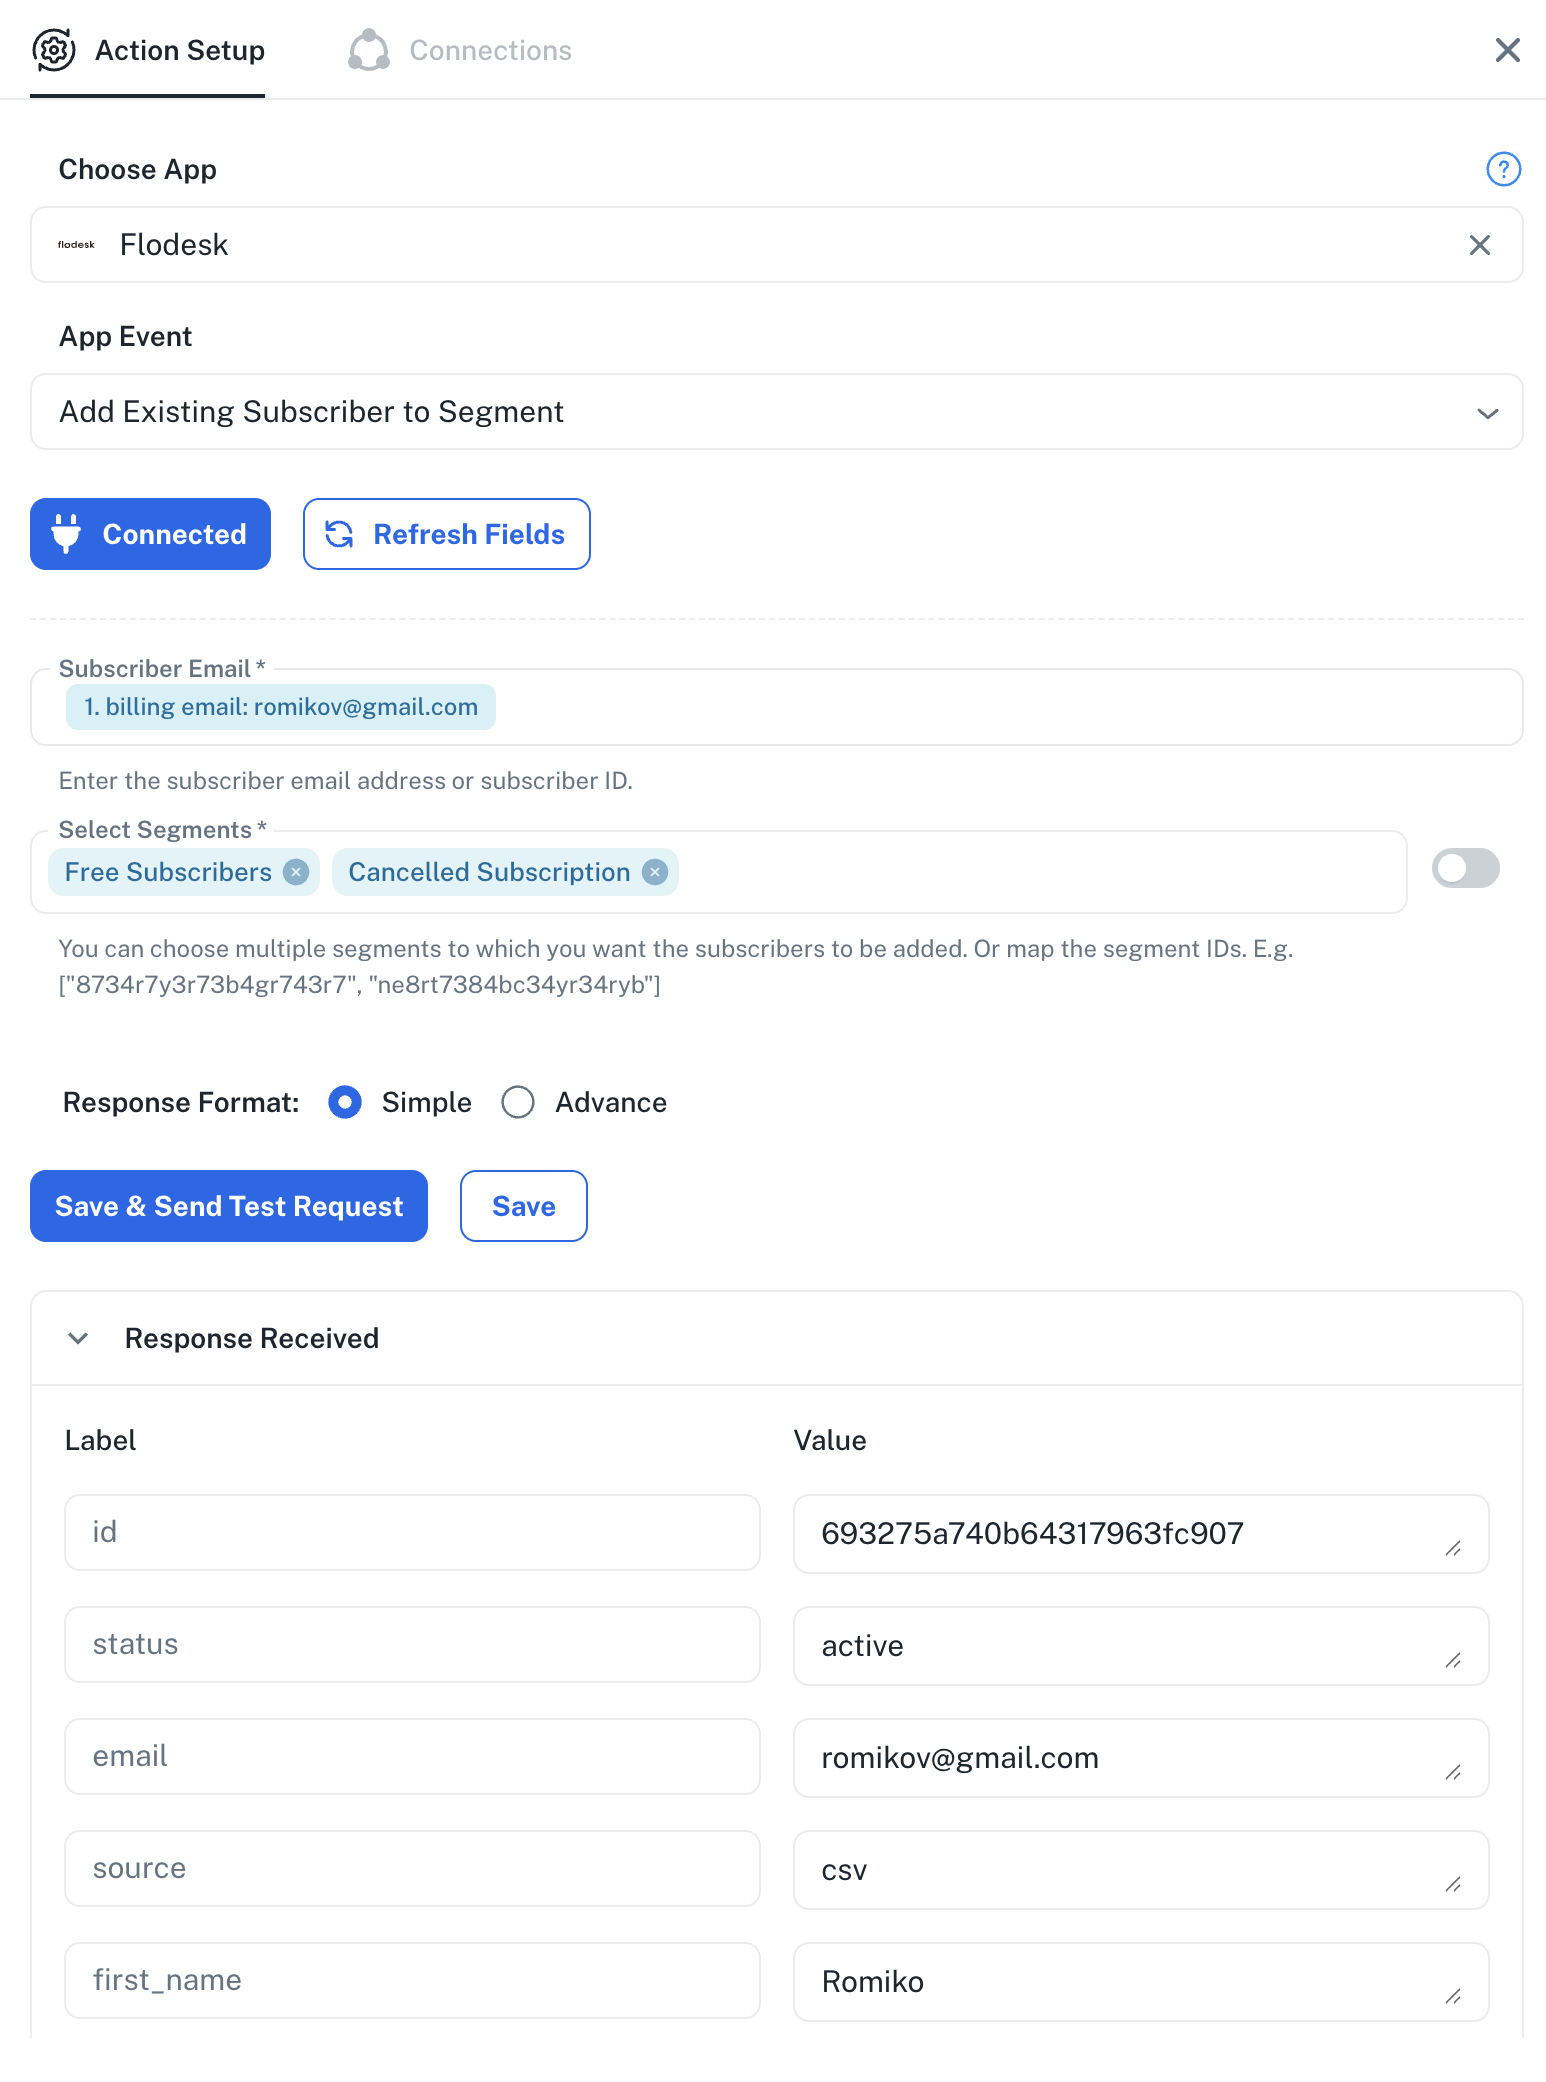
Task: Open the Choose App Flodesk selector
Action: pos(760,245)
